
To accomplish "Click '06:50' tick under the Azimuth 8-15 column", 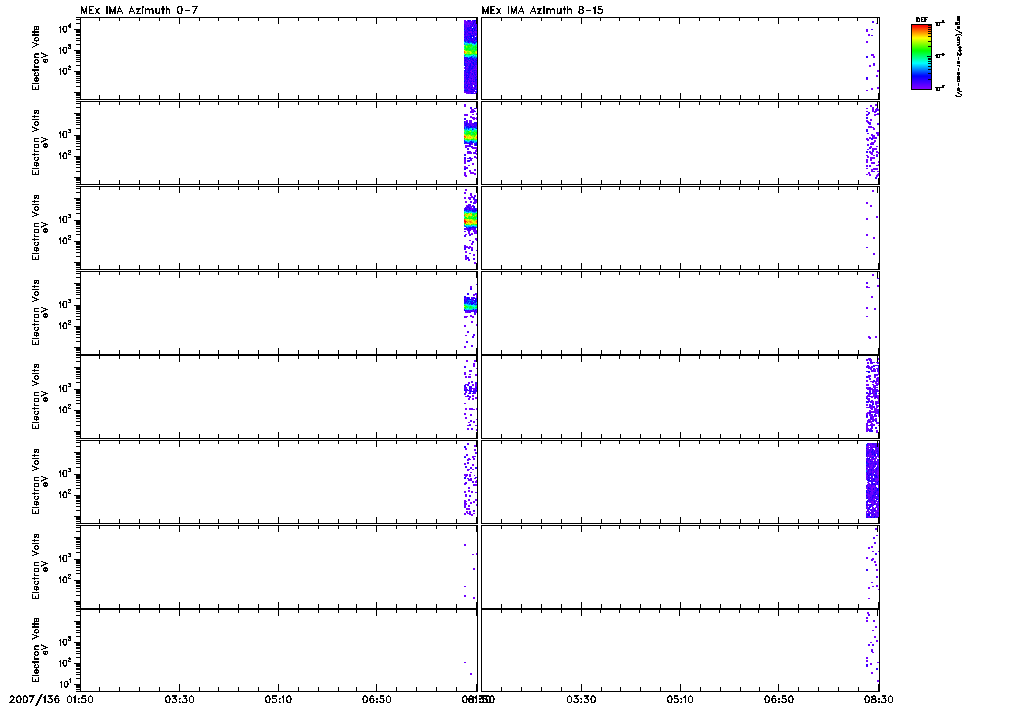I will pyautogui.click(x=779, y=700).
